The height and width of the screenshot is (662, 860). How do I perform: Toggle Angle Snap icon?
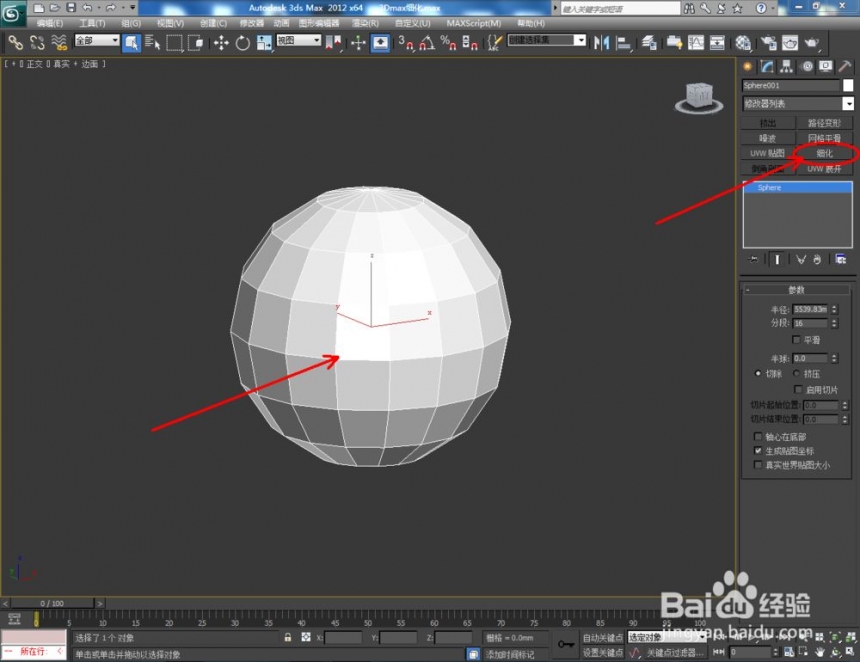[427, 42]
